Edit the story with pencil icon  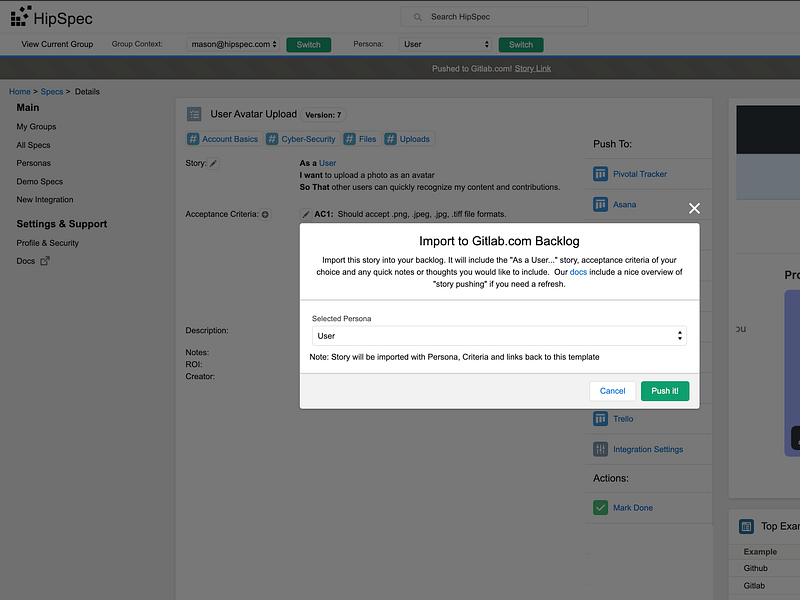(213, 163)
